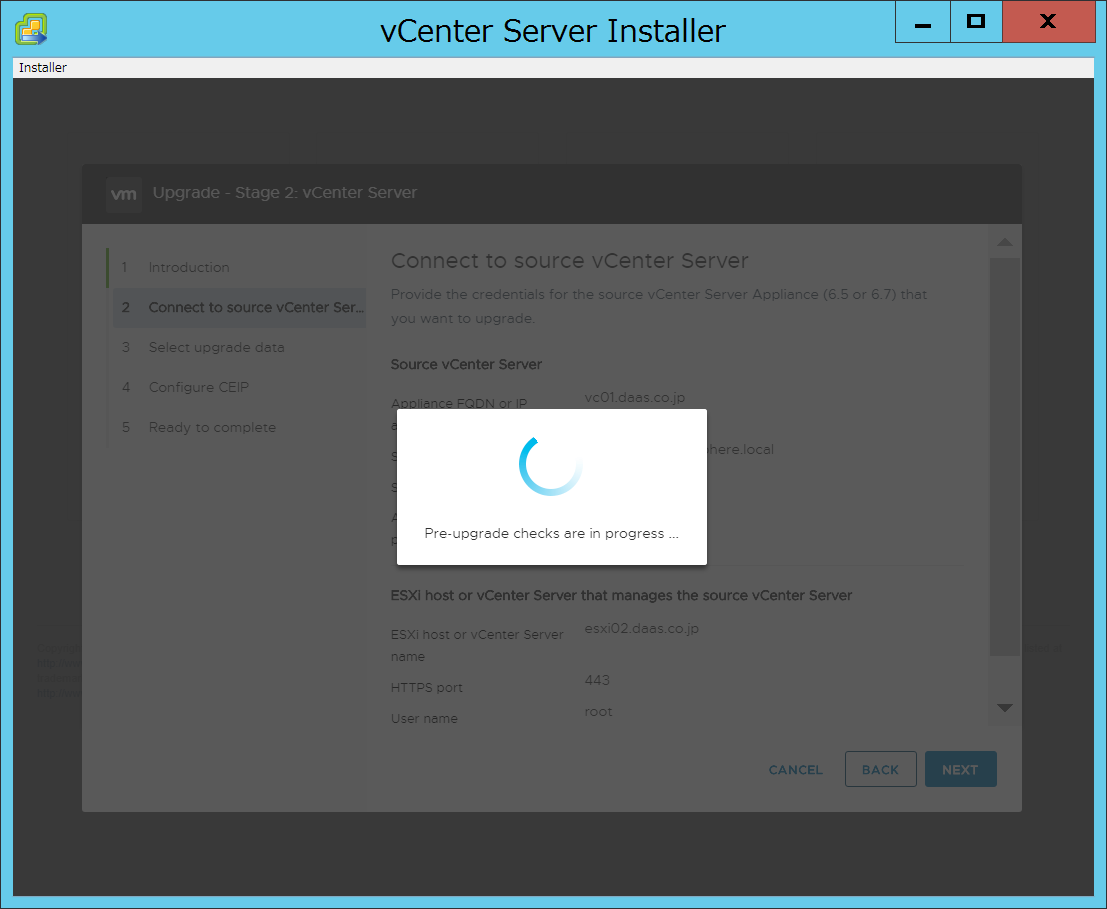The image size is (1107, 909).
Task: Close the vCenter Server Installer window
Action: [1048, 22]
